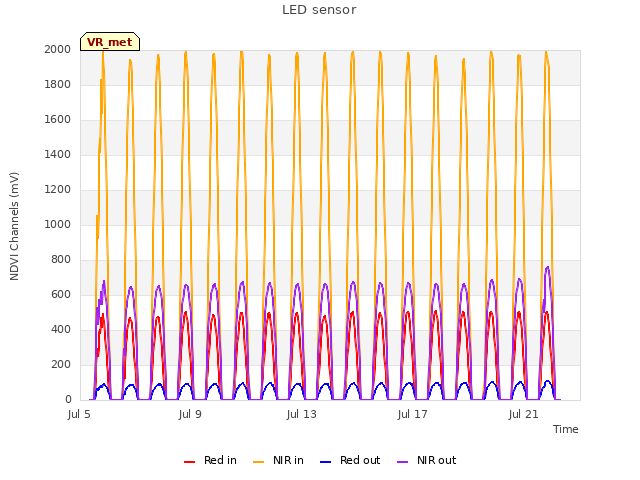Toggle the Red in legend entry
Viewport: 640px width, 480px height.
pyautogui.click(x=210, y=460)
